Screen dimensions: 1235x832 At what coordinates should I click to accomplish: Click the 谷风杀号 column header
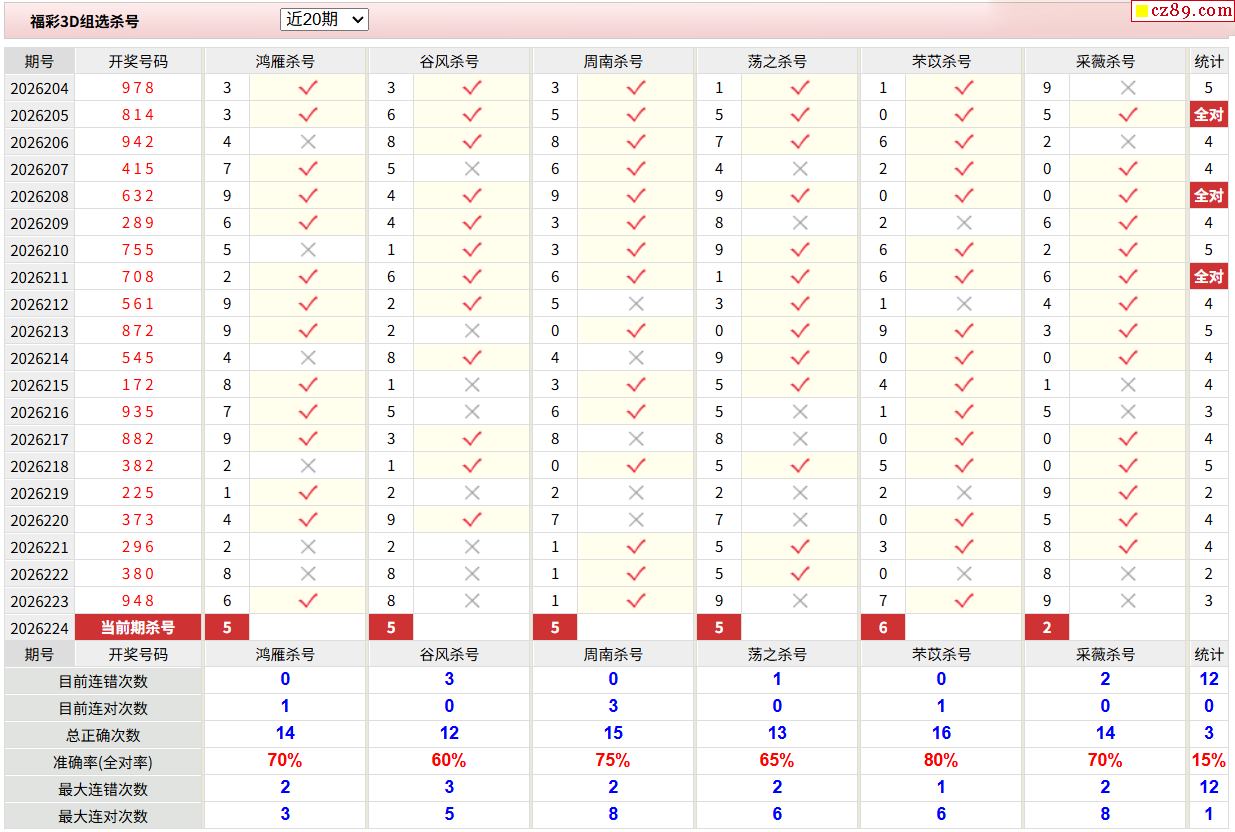tap(449, 61)
